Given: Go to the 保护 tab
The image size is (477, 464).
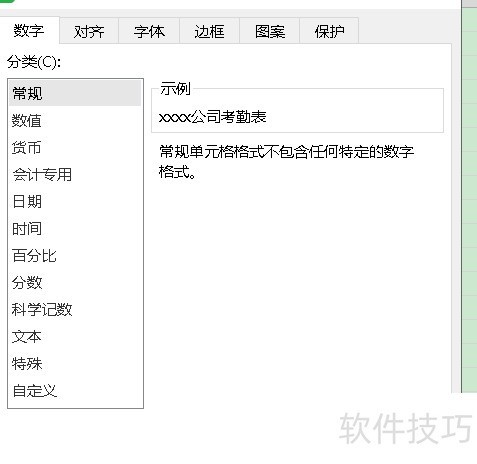Looking at the screenshot, I should pyautogui.click(x=329, y=32).
